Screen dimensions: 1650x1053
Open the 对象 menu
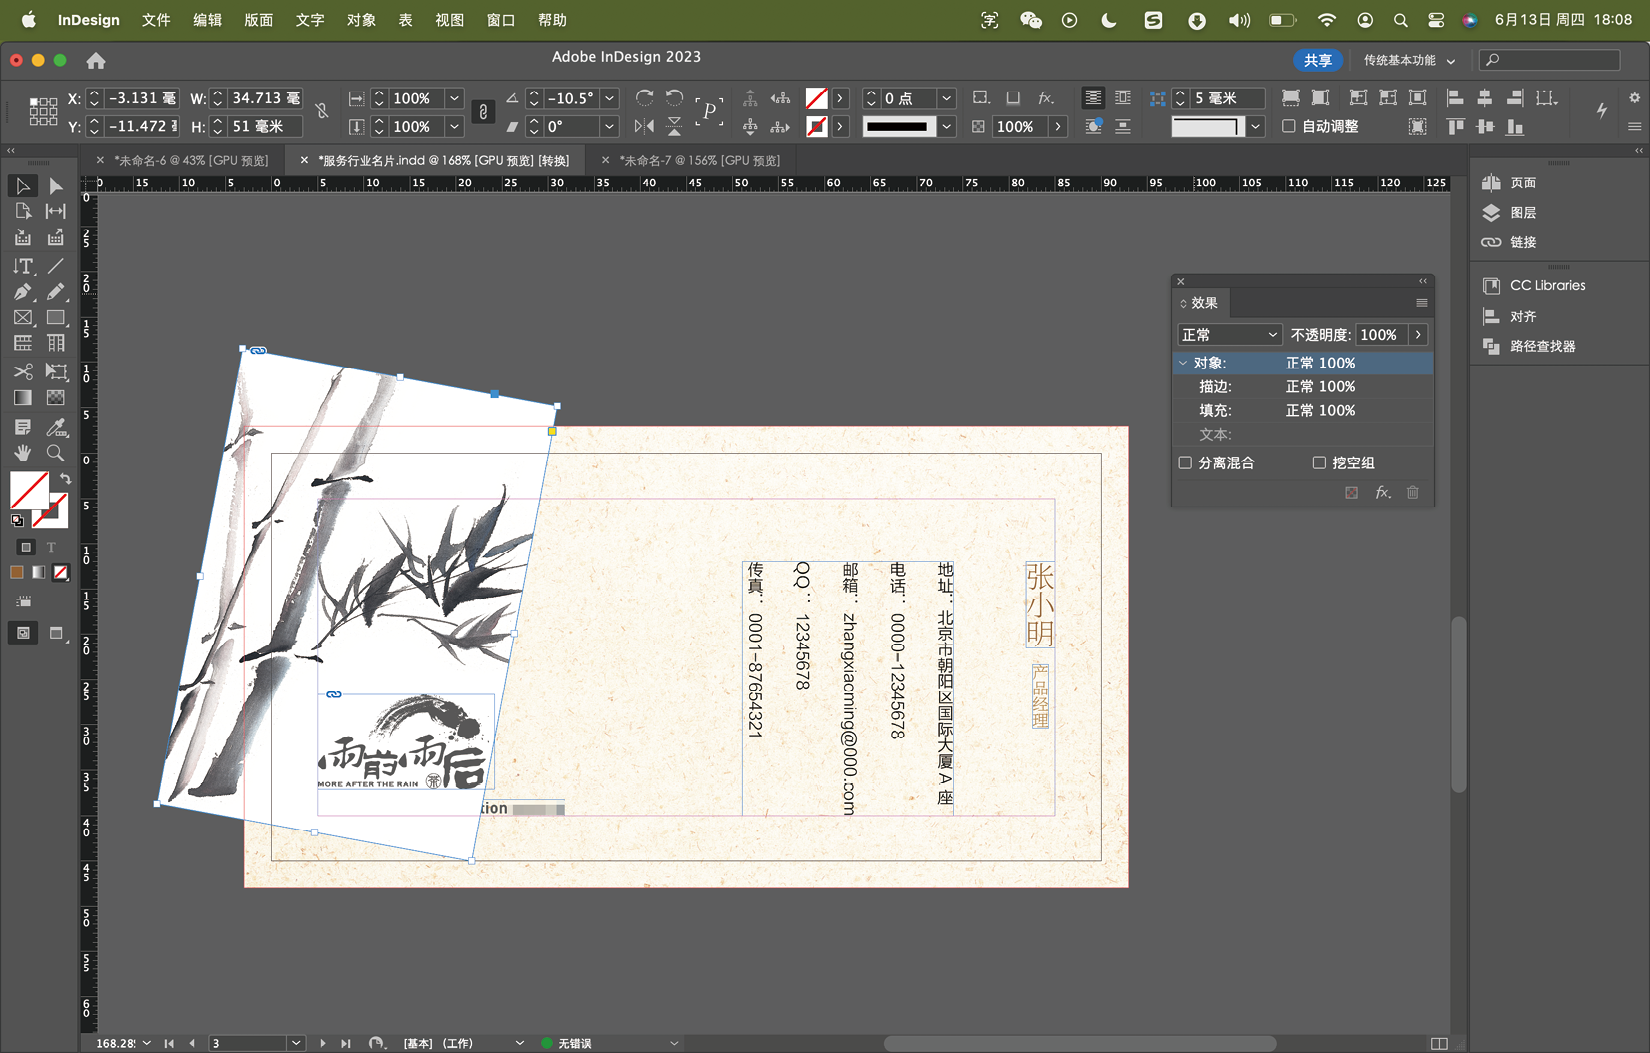[361, 20]
